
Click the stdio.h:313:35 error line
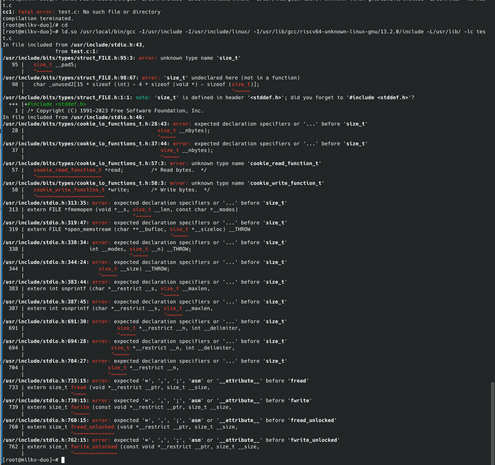pos(145,203)
